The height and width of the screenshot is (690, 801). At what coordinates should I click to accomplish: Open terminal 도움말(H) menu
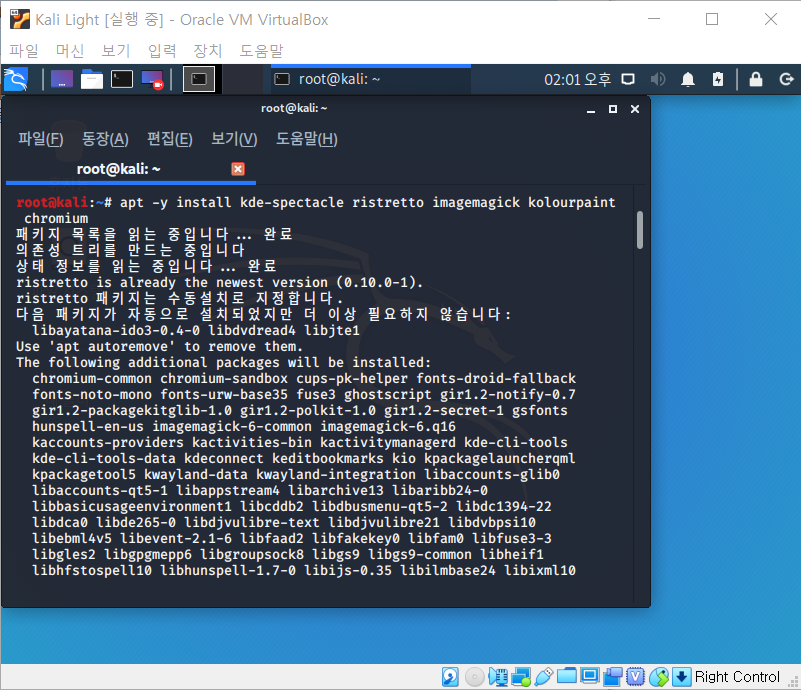pyautogui.click(x=307, y=139)
